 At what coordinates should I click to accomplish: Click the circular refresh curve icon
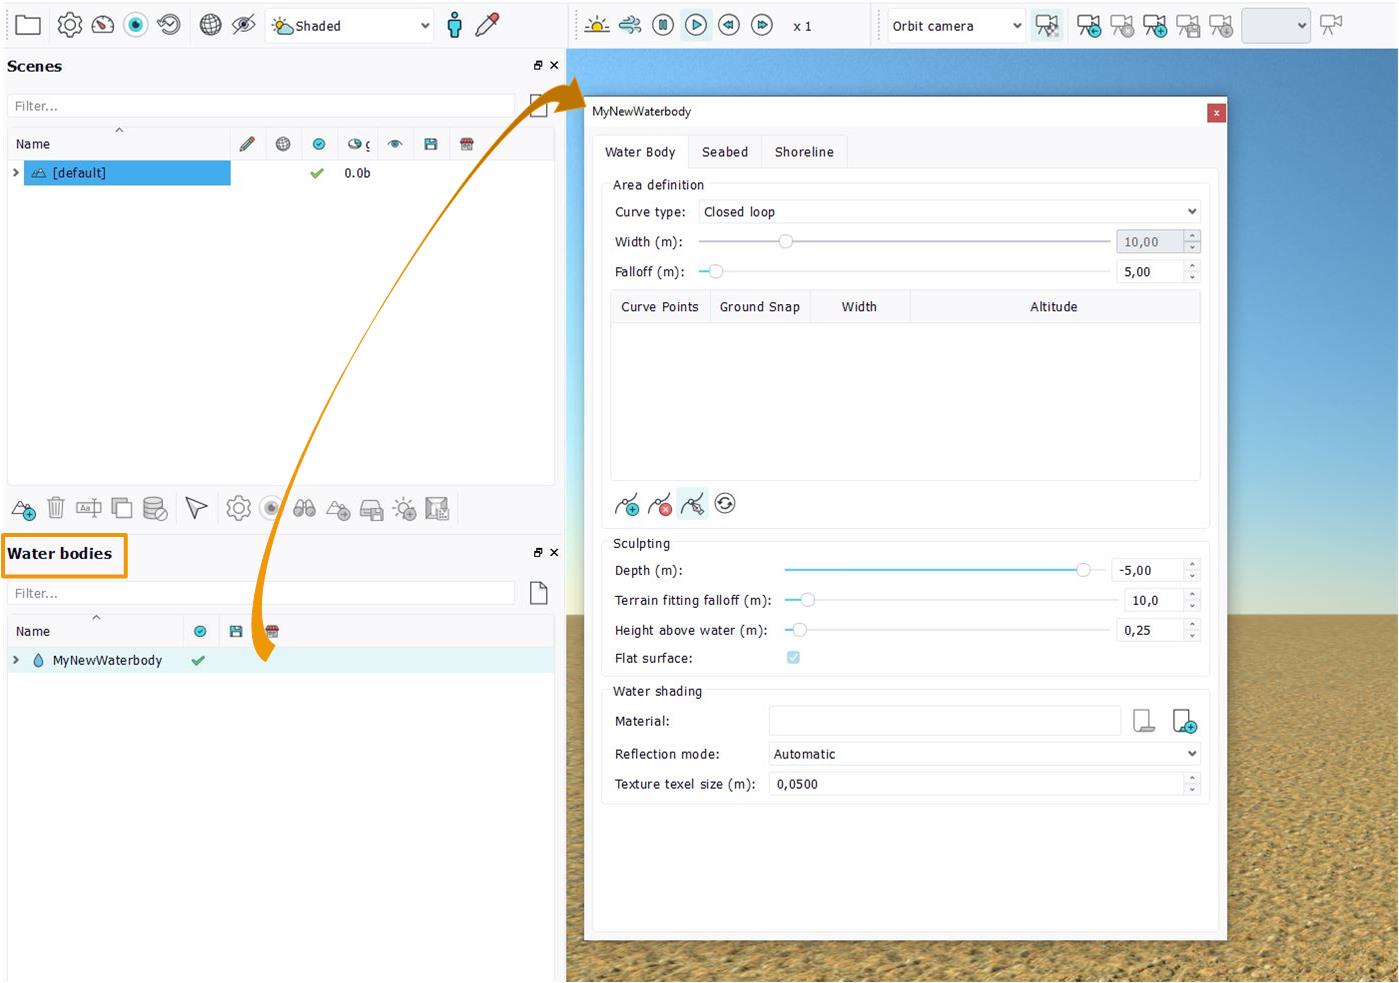725,504
